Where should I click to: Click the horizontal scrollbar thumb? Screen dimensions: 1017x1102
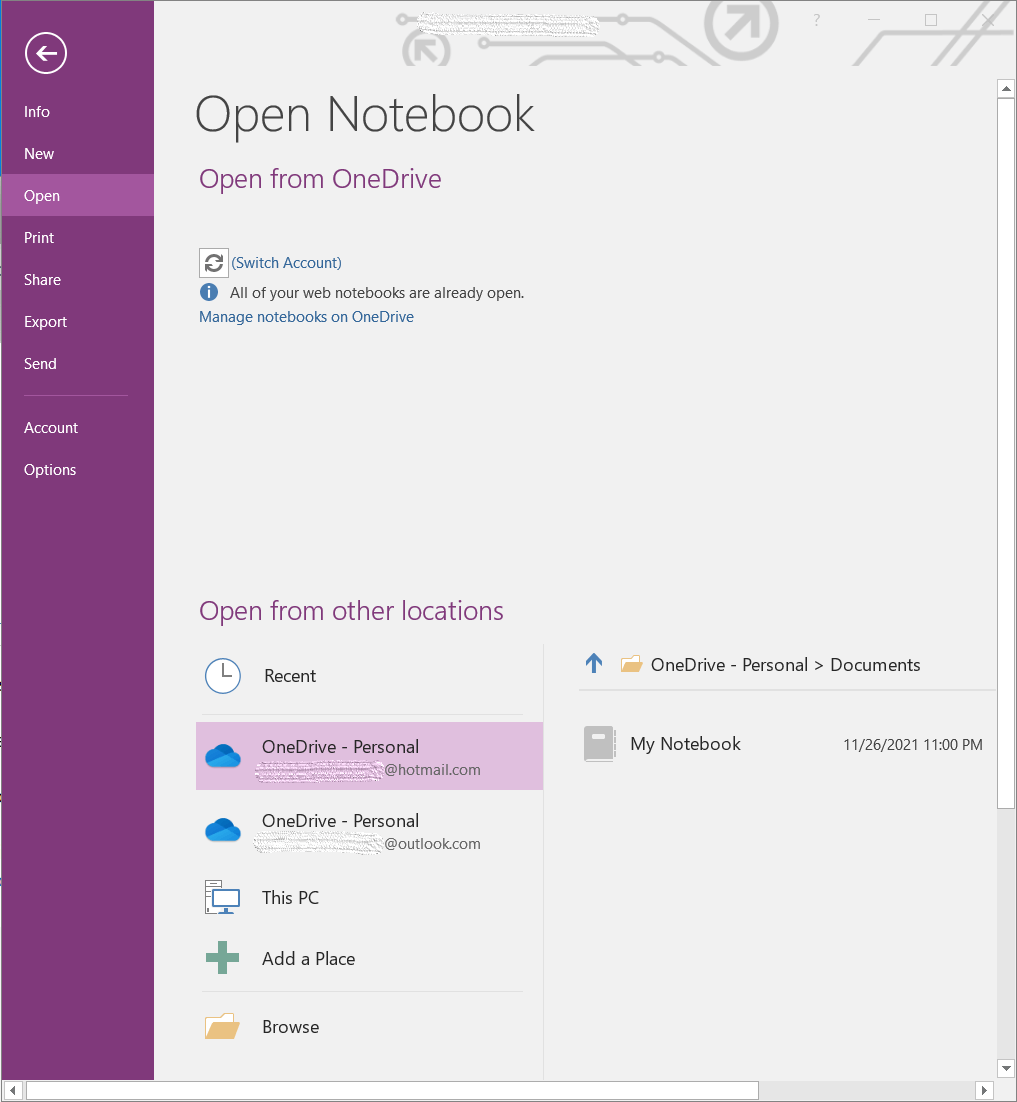tap(392, 1091)
